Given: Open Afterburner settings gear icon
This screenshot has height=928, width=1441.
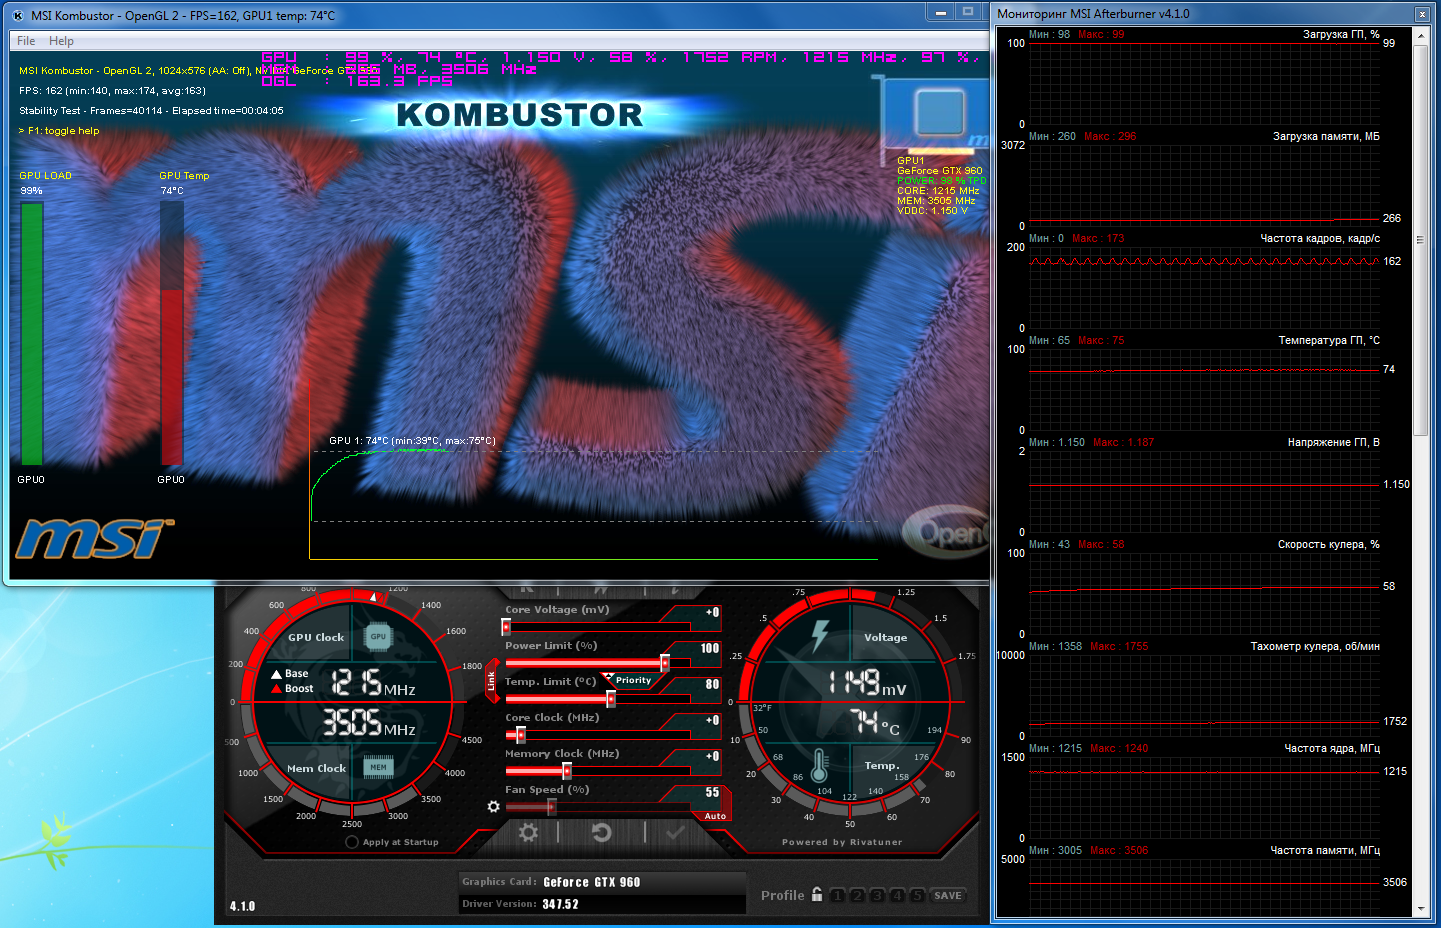Looking at the screenshot, I should [529, 832].
